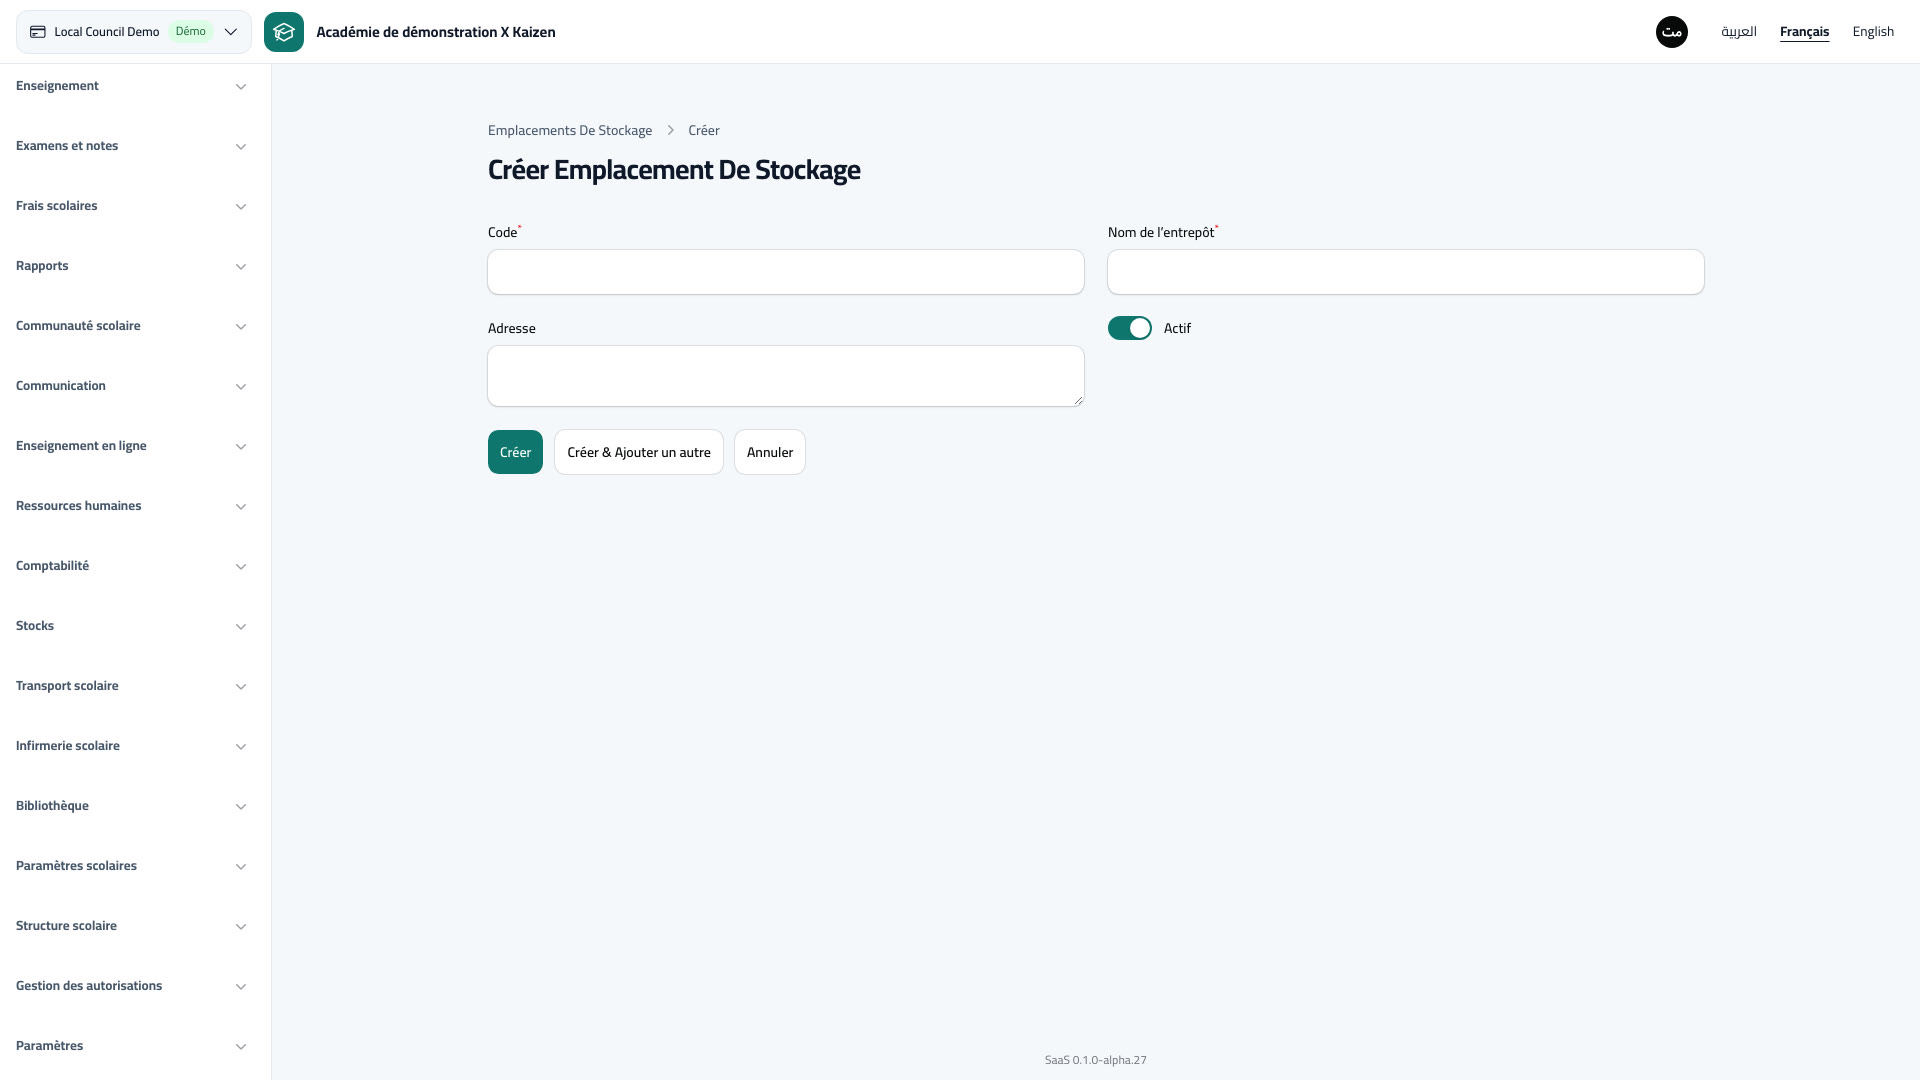
Task: Expand the Structure scolaire section
Action: (x=131, y=926)
